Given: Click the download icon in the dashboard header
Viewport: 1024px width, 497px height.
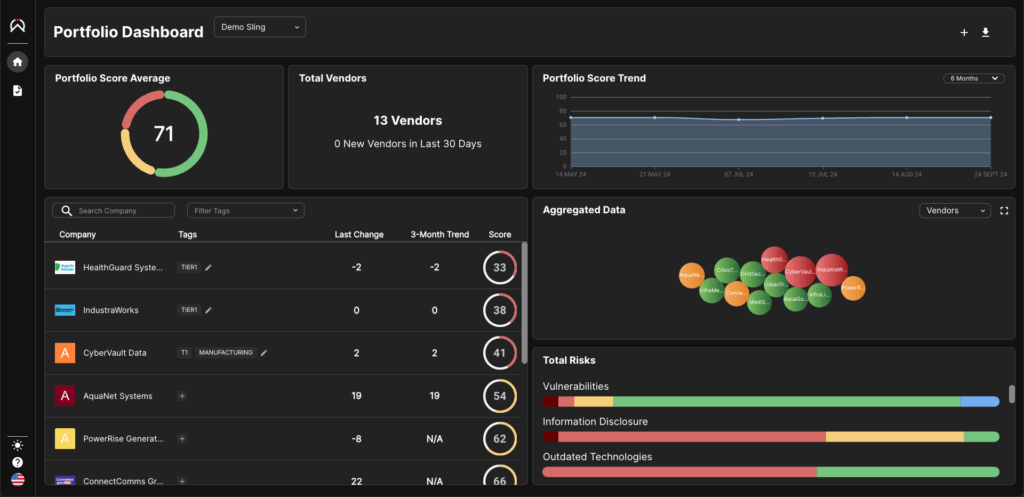Looking at the screenshot, I should click(x=985, y=32).
